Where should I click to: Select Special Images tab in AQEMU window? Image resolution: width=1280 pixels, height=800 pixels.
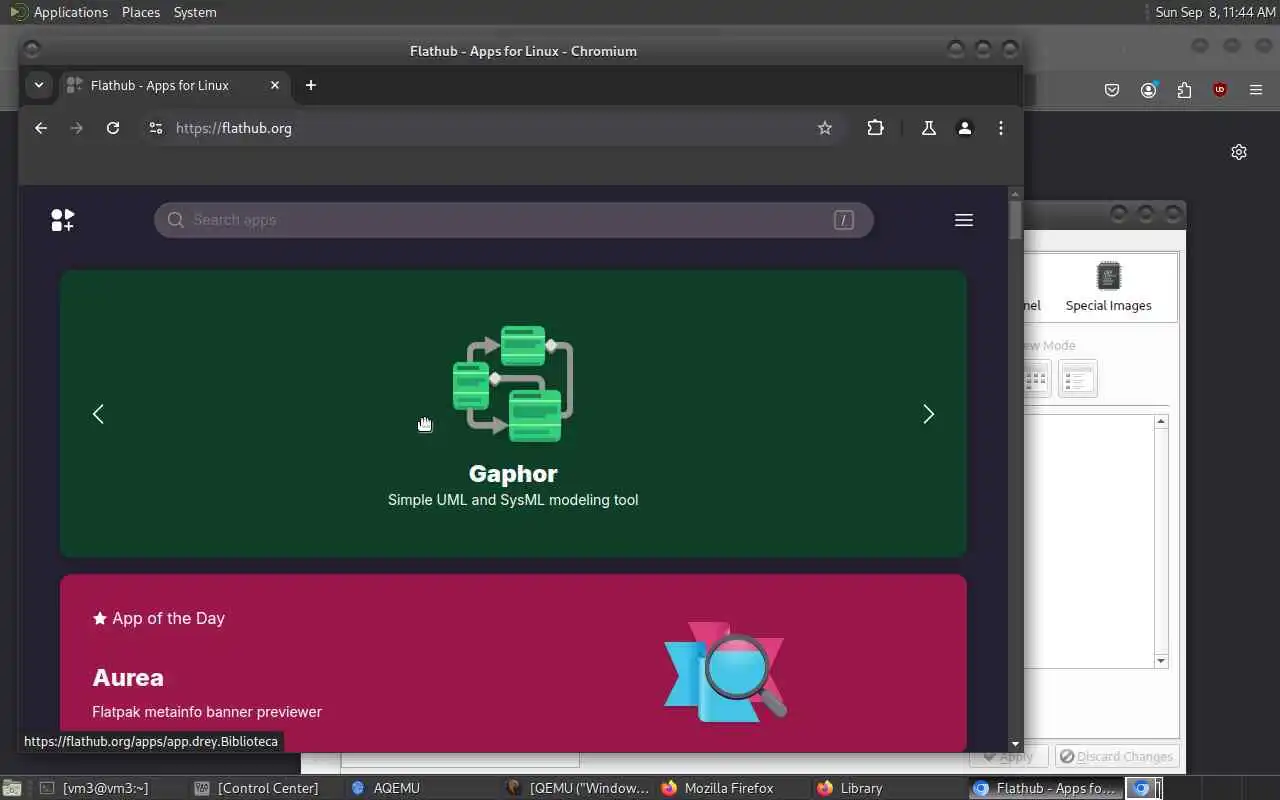1108,287
